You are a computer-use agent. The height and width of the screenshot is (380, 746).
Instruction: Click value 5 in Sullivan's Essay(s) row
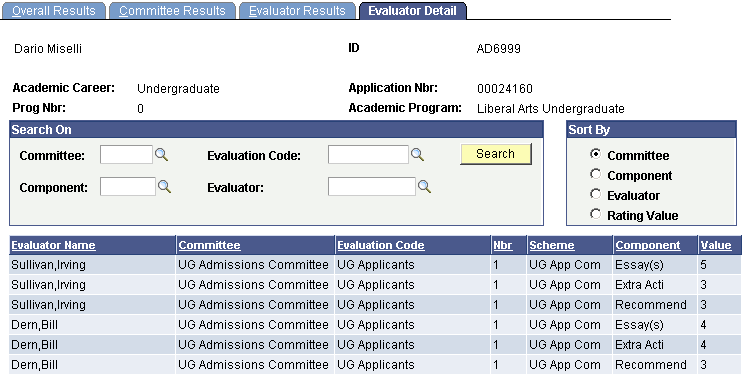(x=704, y=265)
